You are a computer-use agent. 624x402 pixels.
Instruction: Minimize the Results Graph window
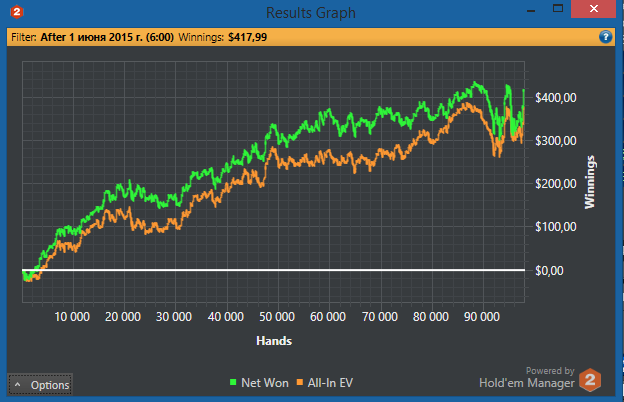(x=531, y=10)
